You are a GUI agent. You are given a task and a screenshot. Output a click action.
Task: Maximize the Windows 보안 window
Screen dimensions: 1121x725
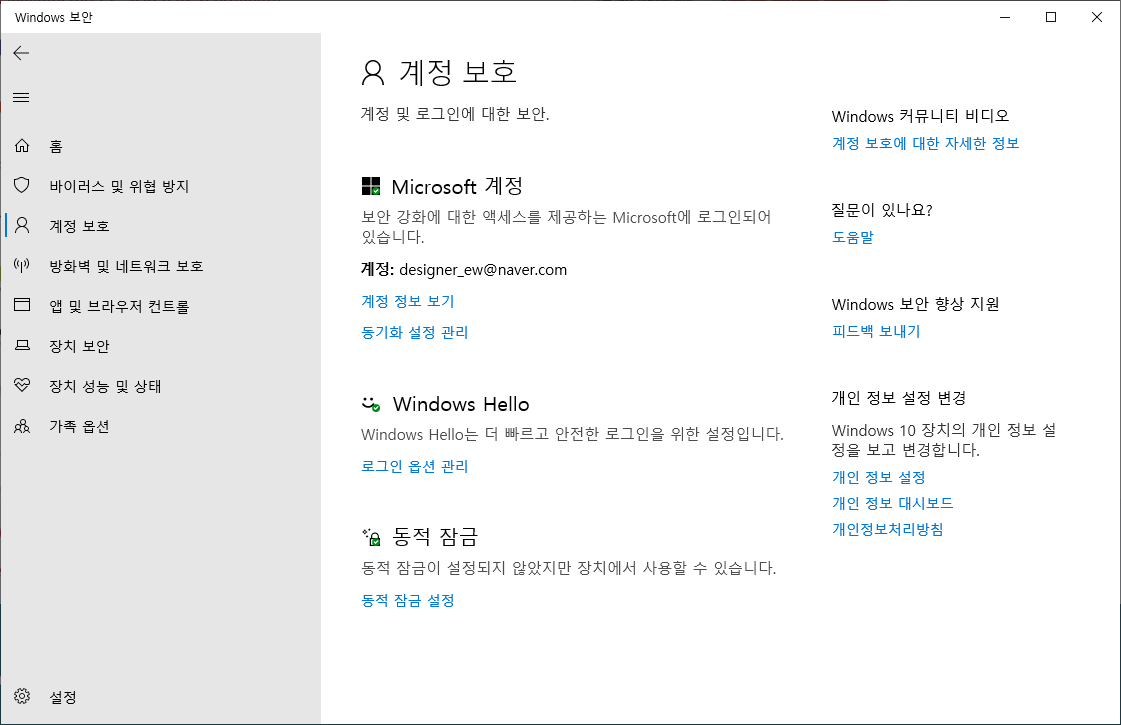tap(1051, 17)
